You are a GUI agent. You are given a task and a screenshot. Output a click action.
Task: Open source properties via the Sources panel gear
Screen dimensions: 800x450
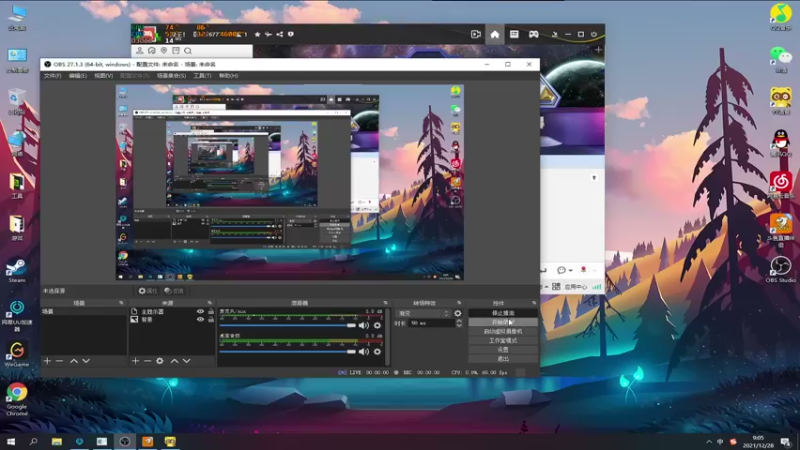point(160,361)
